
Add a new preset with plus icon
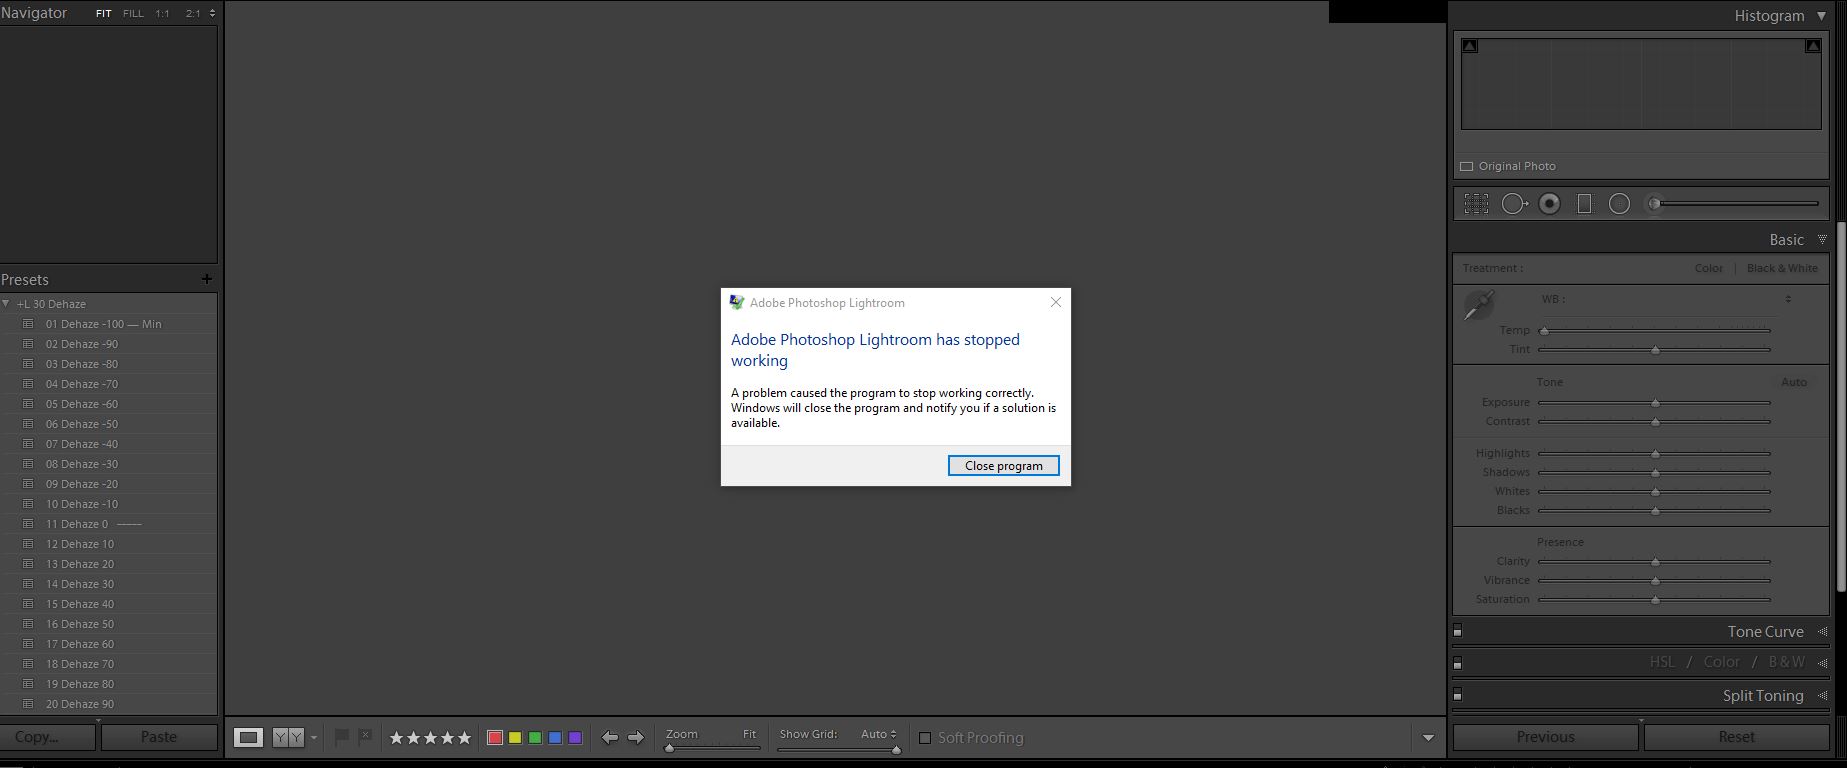coord(206,279)
